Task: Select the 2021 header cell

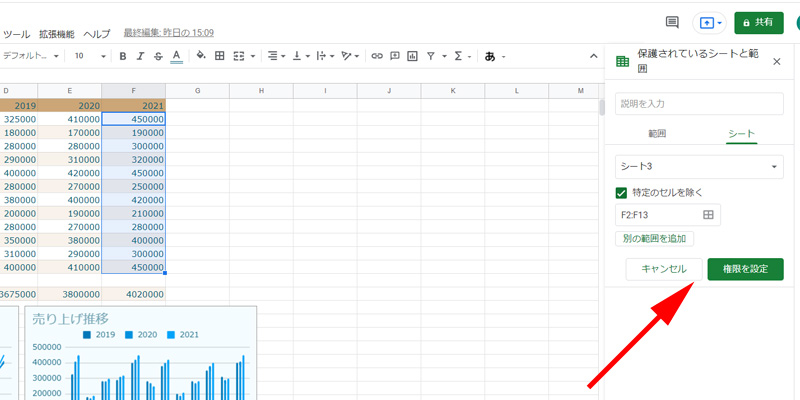Action: [134, 106]
